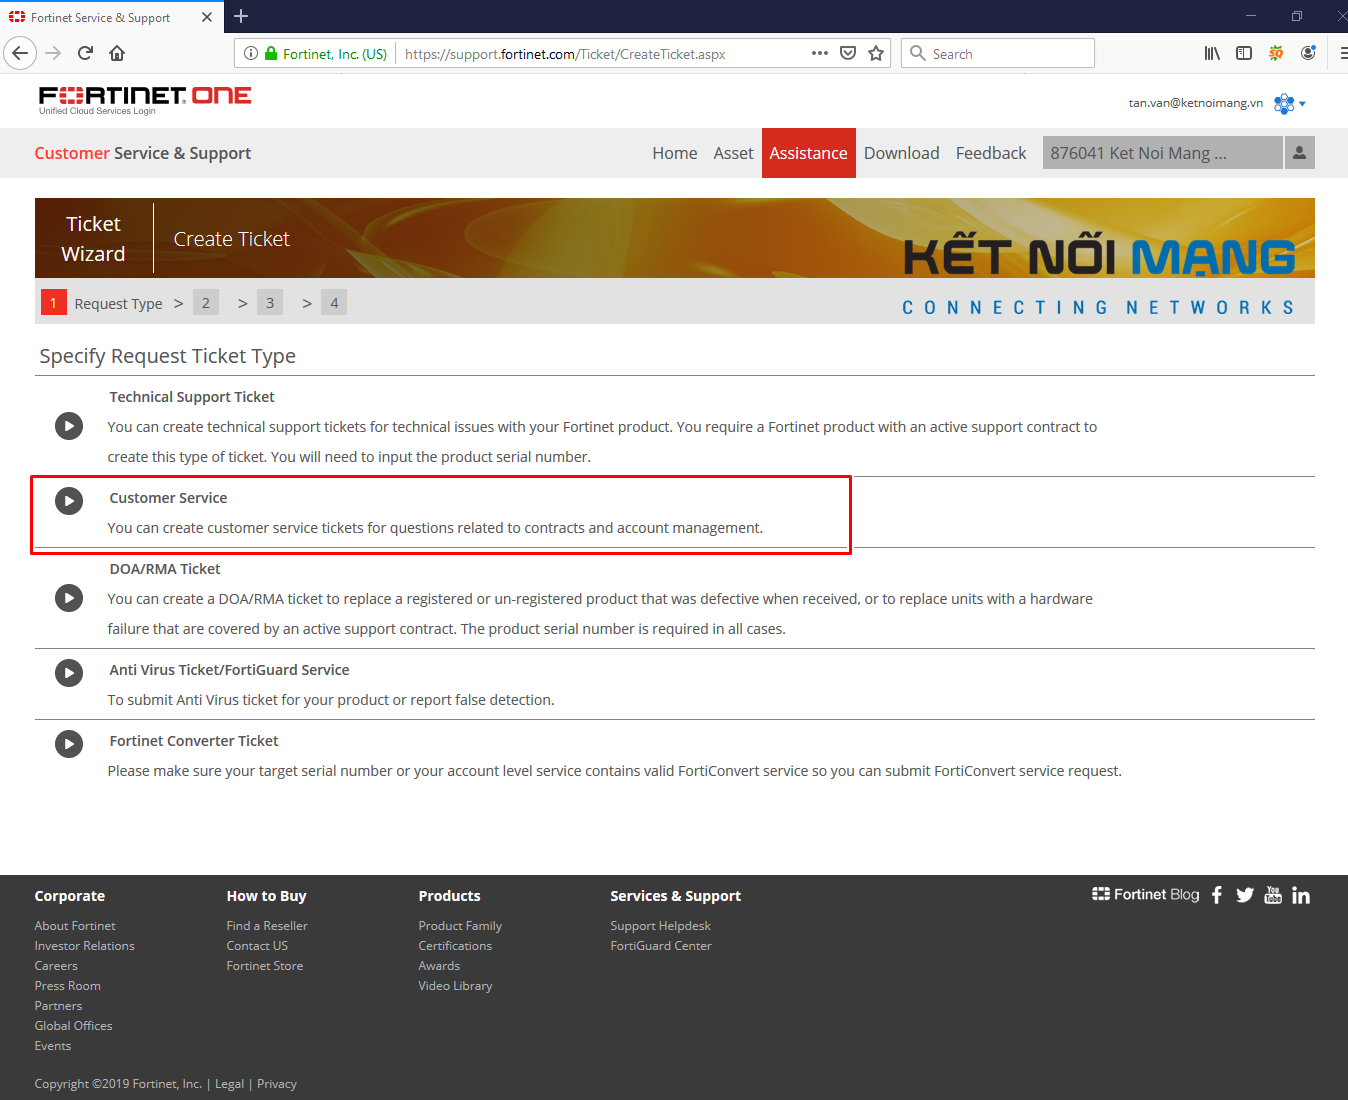Go to the browser Home icon

click(117, 53)
